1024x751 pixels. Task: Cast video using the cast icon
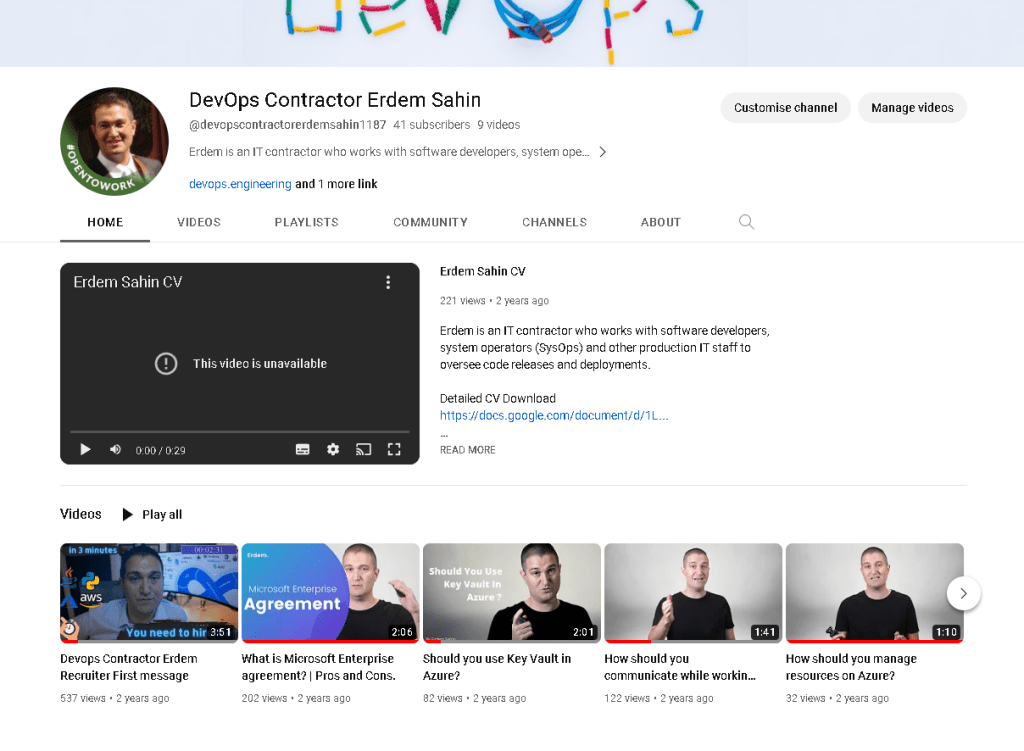point(363,449)
